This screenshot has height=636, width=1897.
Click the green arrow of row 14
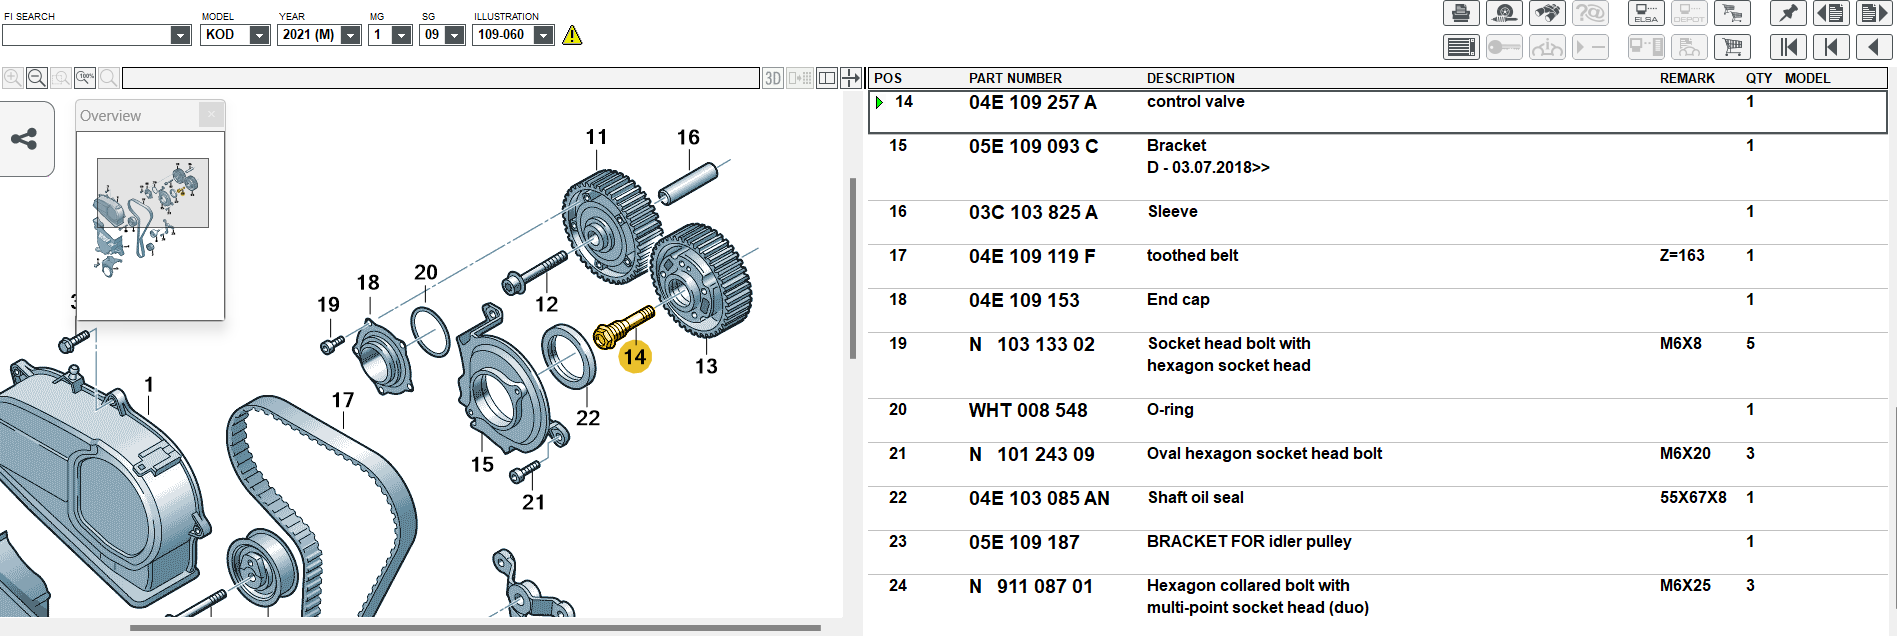[x=879, y=102]
